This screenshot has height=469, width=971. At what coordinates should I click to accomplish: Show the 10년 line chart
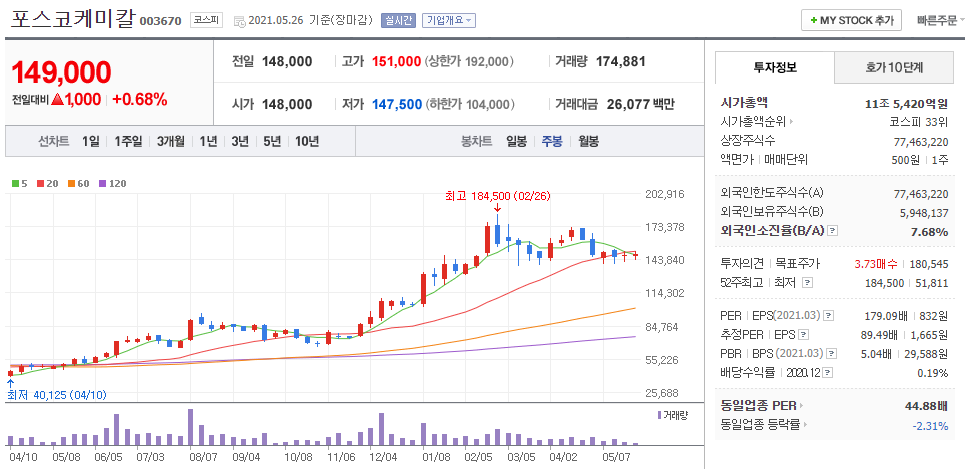coord(307,141)
